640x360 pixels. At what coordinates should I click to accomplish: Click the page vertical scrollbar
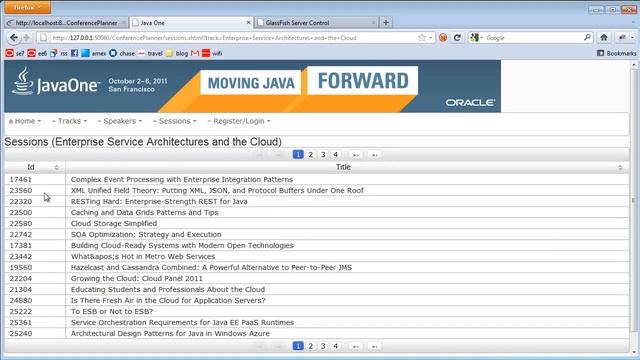pos(633,200)
